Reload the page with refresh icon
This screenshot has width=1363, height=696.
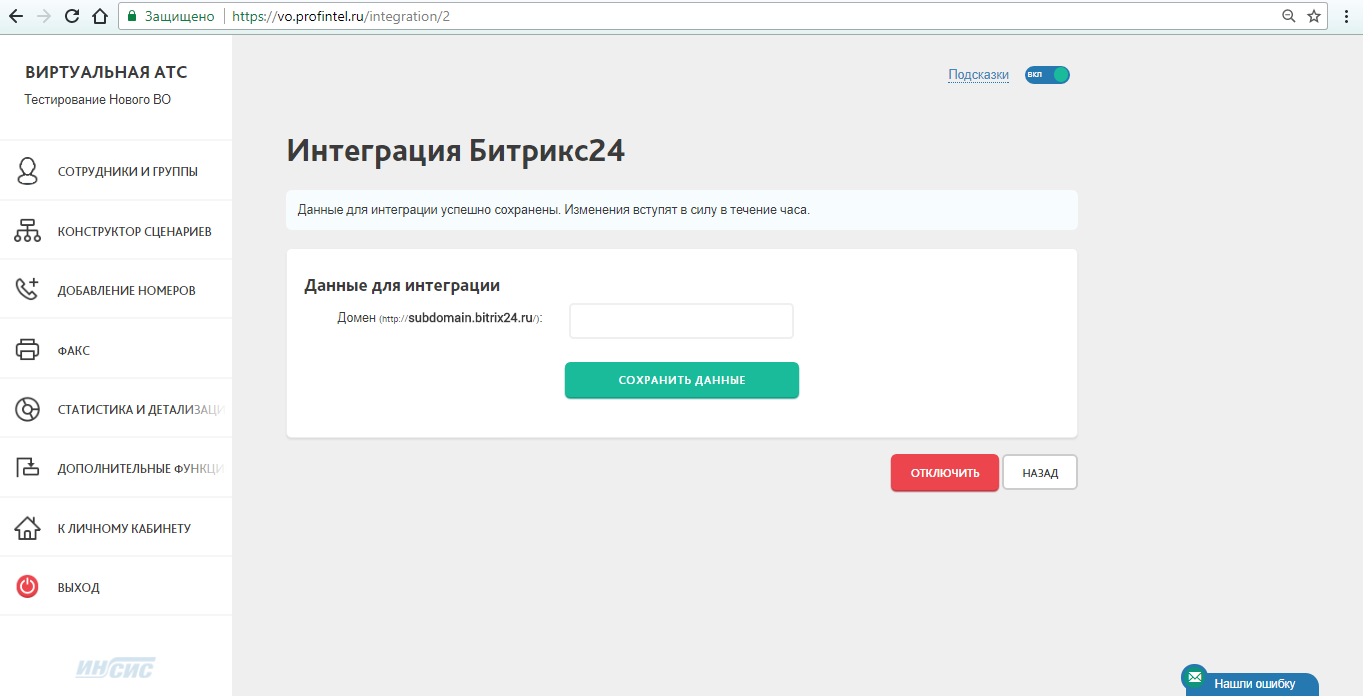pyautogui.click(x=72, y=16)
